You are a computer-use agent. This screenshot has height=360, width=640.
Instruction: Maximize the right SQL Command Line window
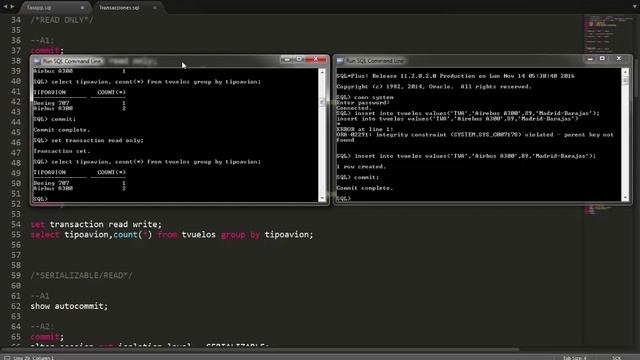point(602,59)
